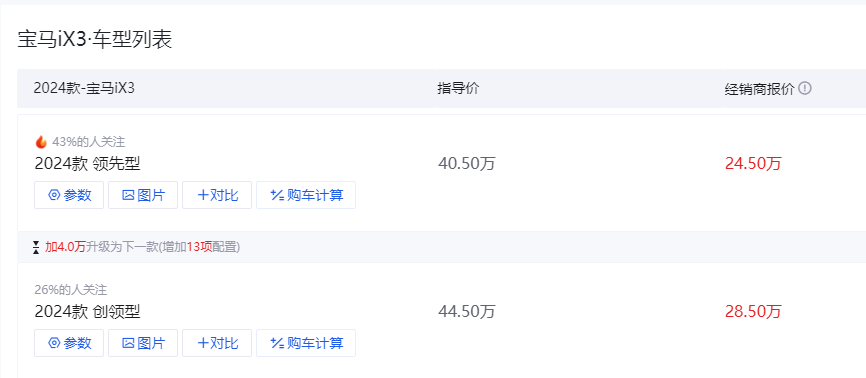Open 购车计算 for 领先型

tap(306, 195)
